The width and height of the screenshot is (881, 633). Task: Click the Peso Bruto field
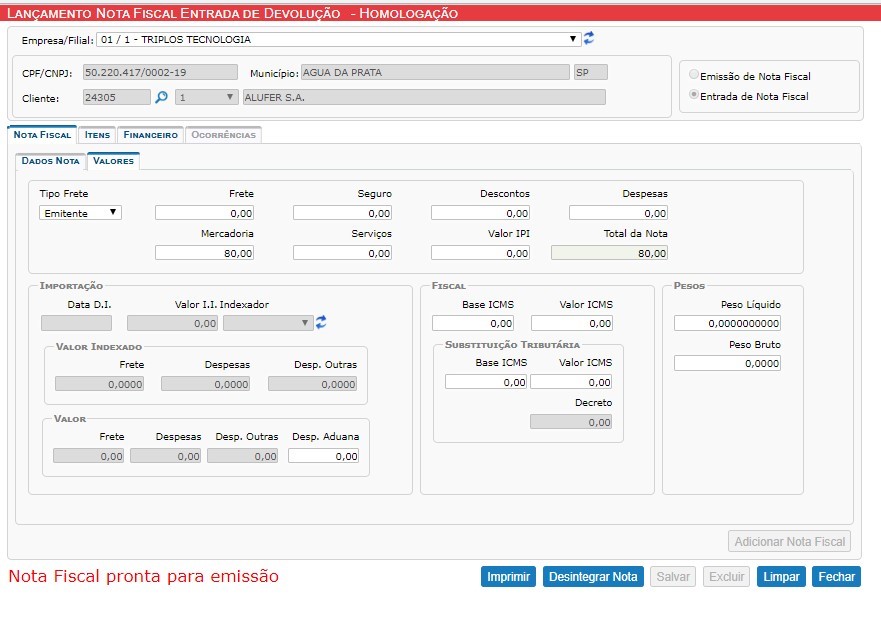[728, 363]
